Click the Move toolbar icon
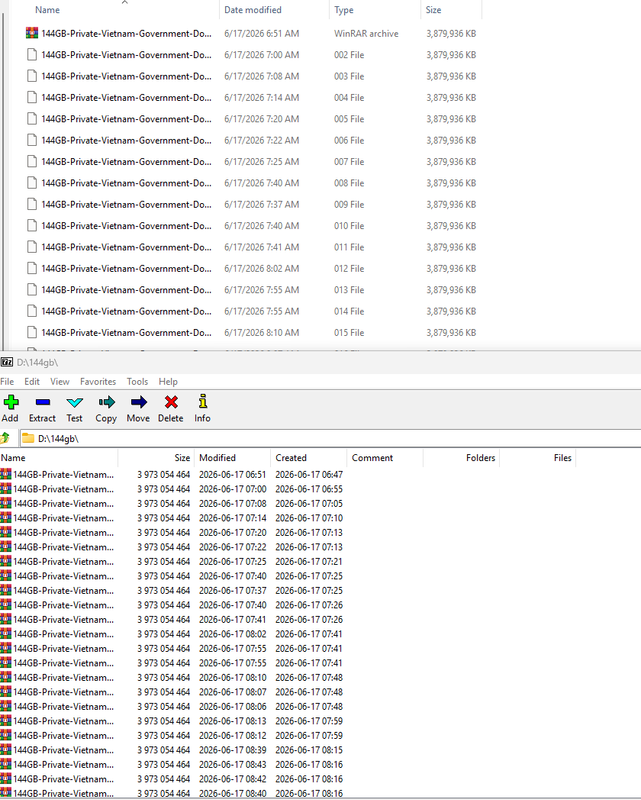Viewport: 641px width, 800px height. pos(138,403)
